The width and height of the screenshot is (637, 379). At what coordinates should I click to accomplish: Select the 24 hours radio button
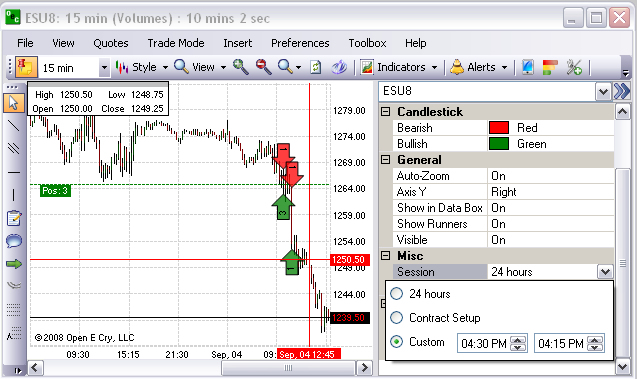(x=396, y=294)
